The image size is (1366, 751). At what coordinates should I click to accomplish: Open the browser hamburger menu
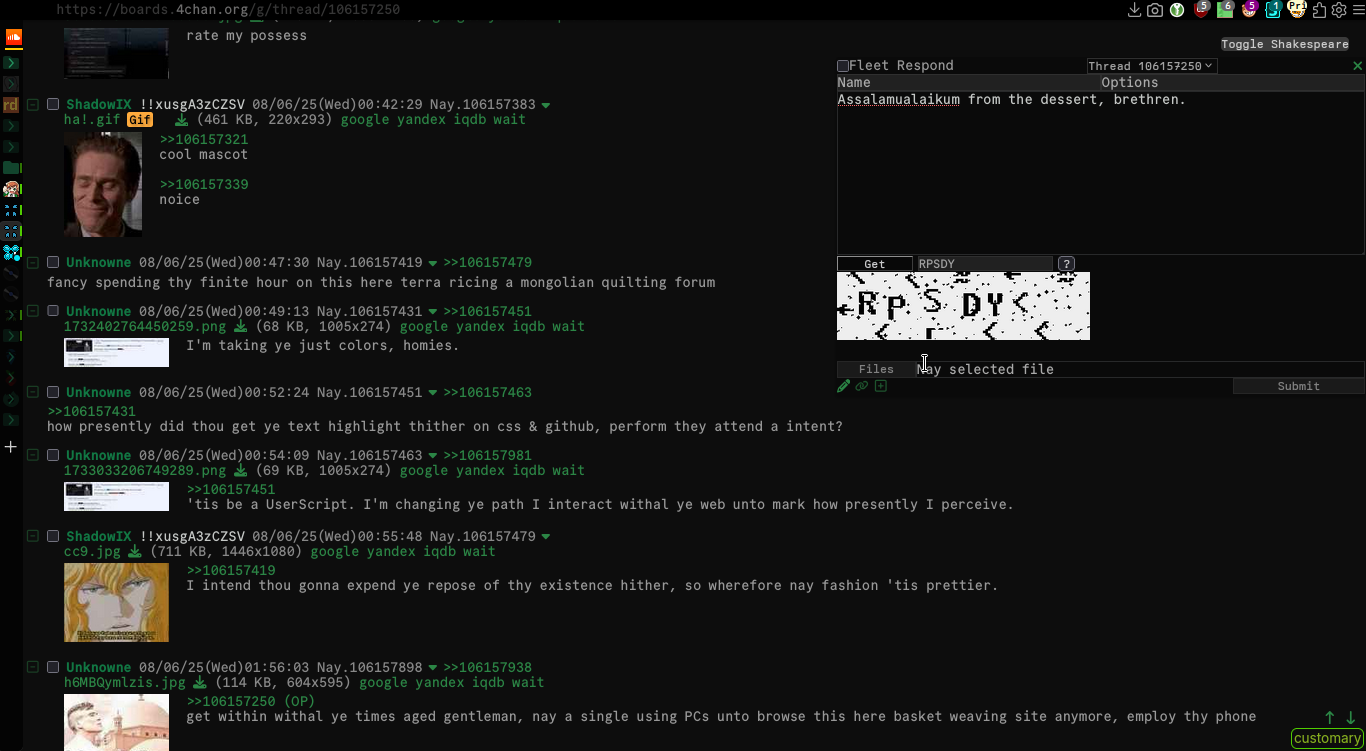point(1357,10)
